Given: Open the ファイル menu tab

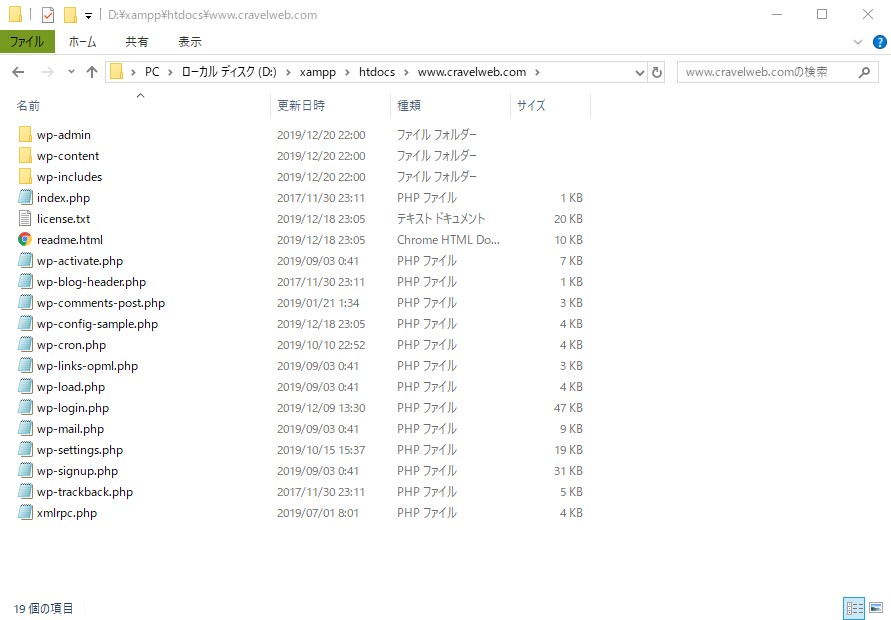Looking at the screenshot, I should click(27, 42).
